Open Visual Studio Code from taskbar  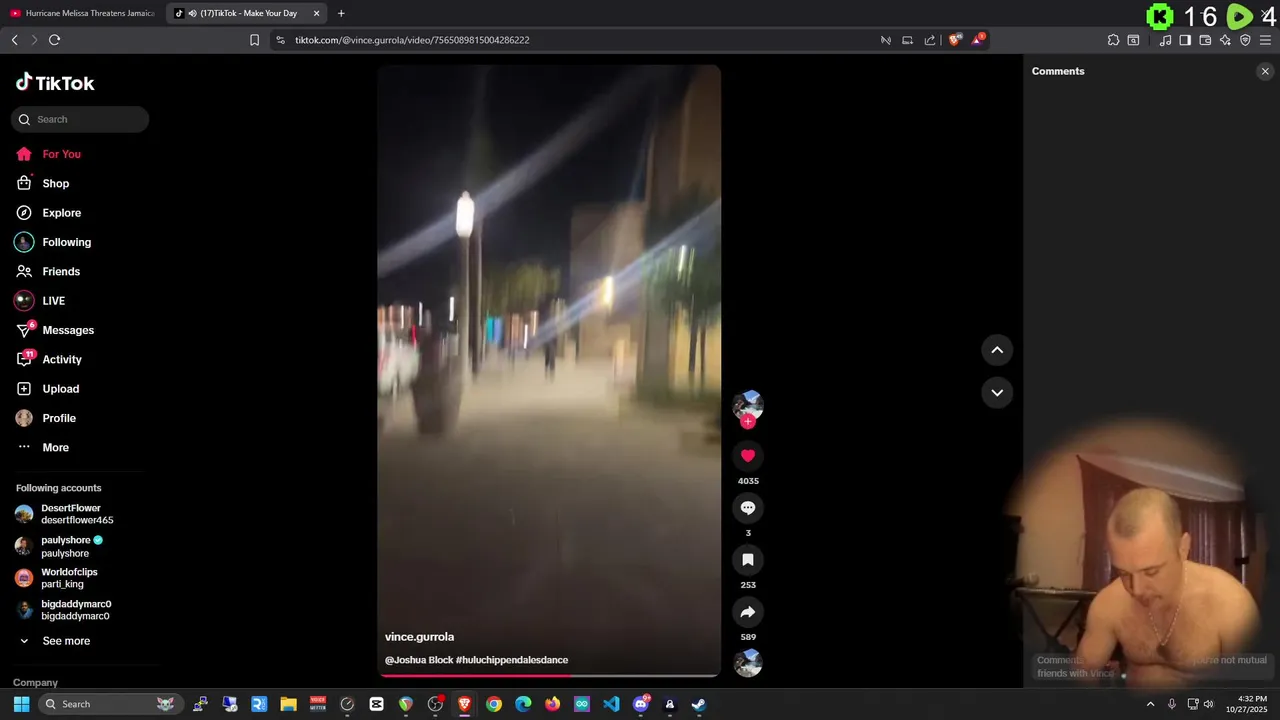[611, 704]
